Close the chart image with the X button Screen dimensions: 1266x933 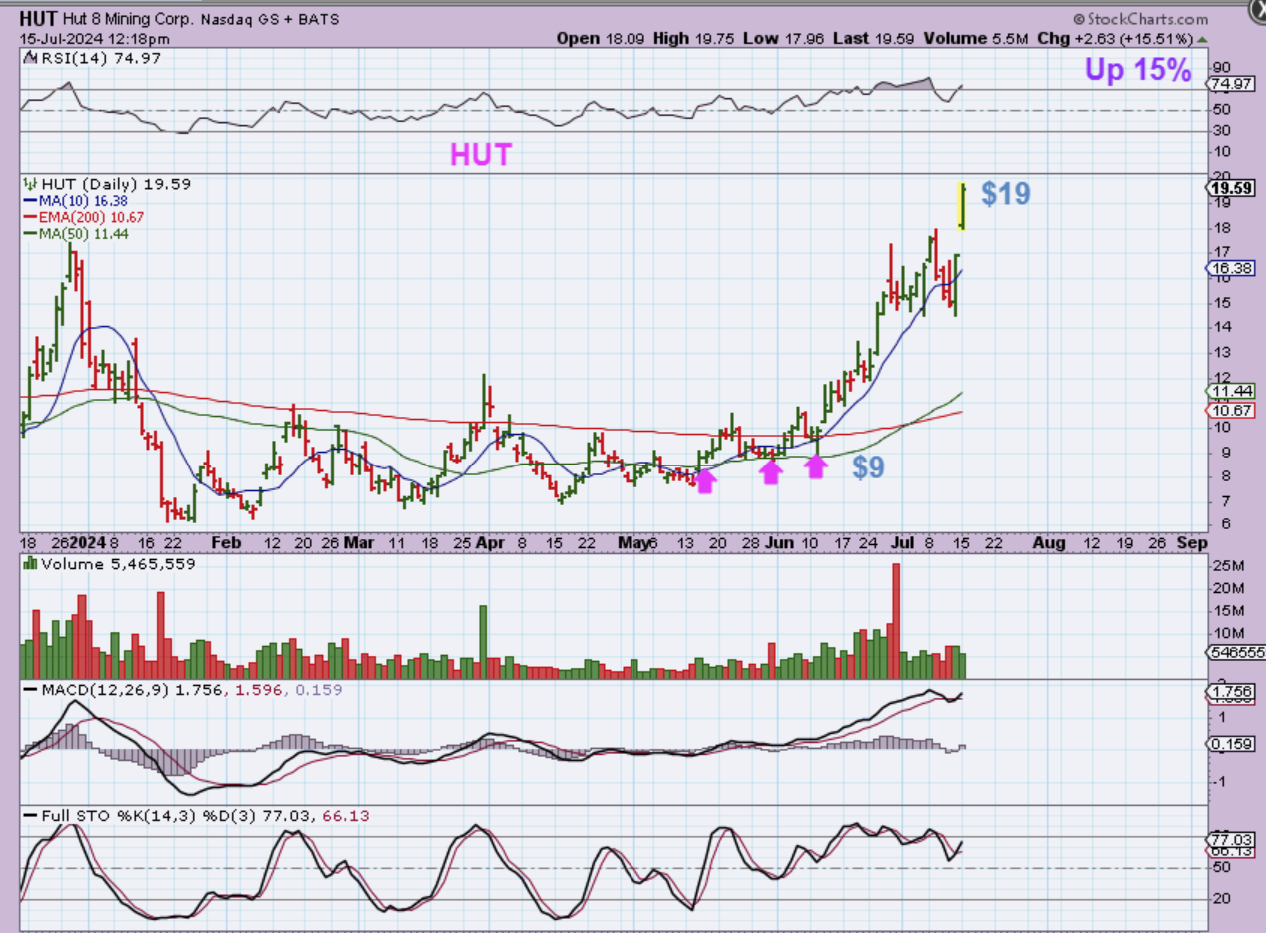pos(1257,10)
